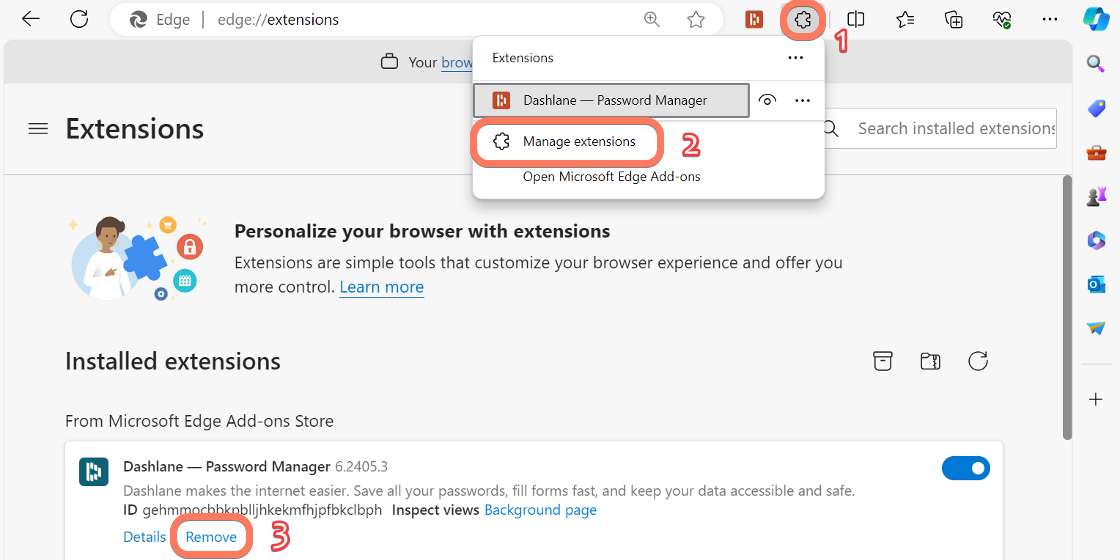The width and height of the screenshot is (1120, 560).
Task: Open more actions ellipsis in Extensions popup header
Action: [x=796, y=58]
